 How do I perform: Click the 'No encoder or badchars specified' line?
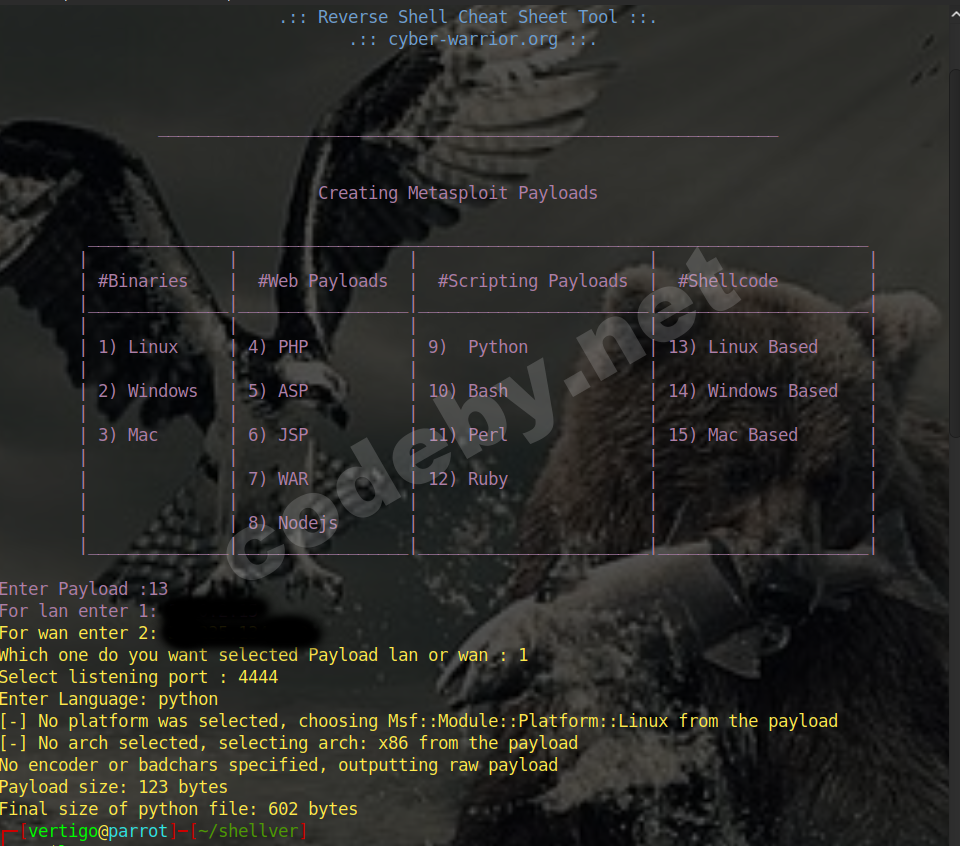(279, 765)
